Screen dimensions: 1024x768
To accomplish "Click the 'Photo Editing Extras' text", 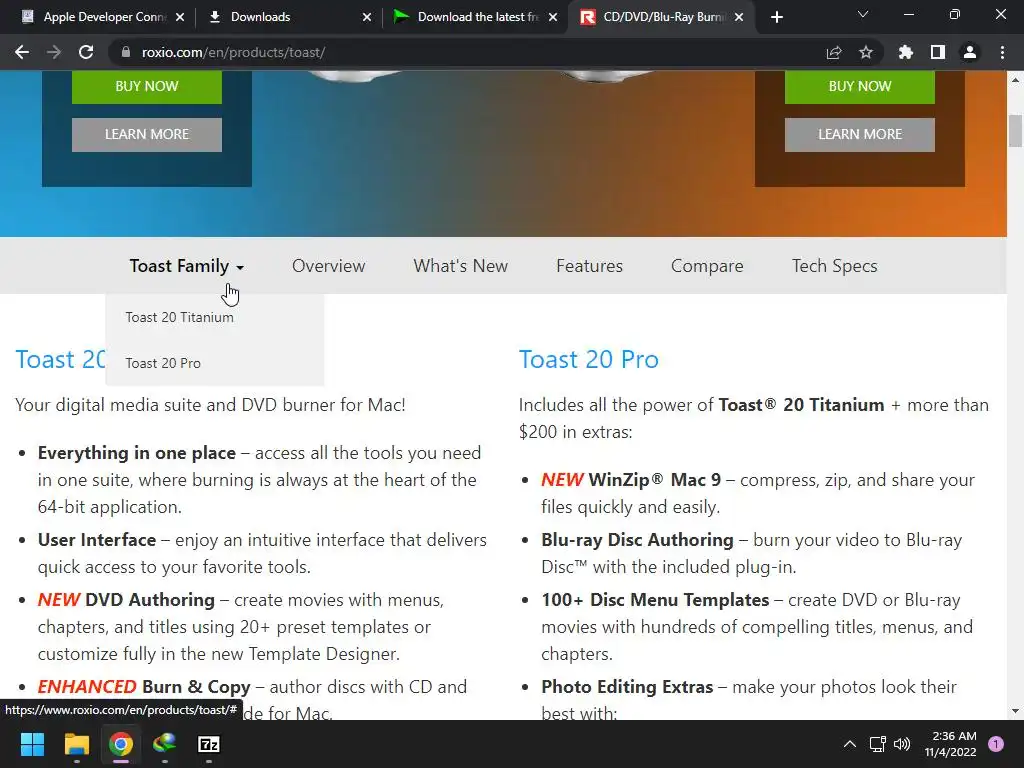I will 627,687.
